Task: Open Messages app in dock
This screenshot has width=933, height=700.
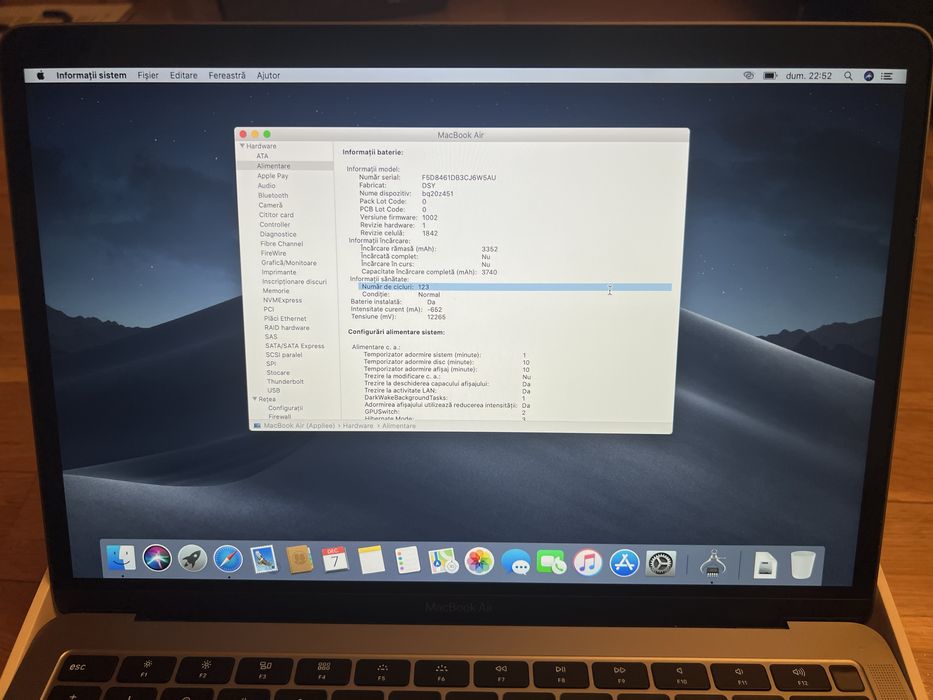Action: click(x=515, y=562)
